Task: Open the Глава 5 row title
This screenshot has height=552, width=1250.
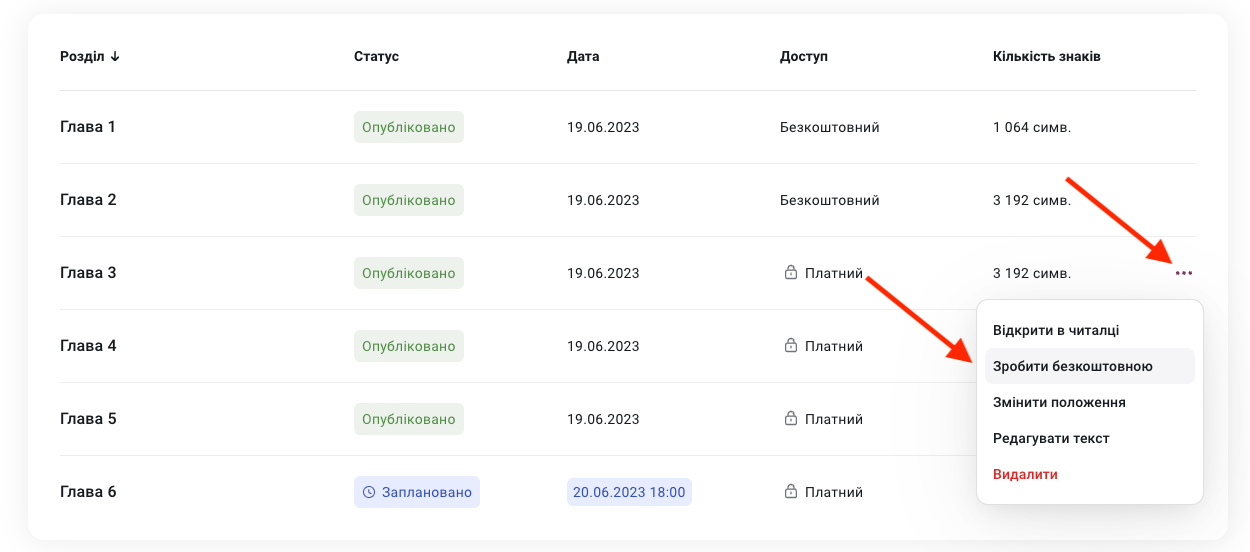Action: 88,419
